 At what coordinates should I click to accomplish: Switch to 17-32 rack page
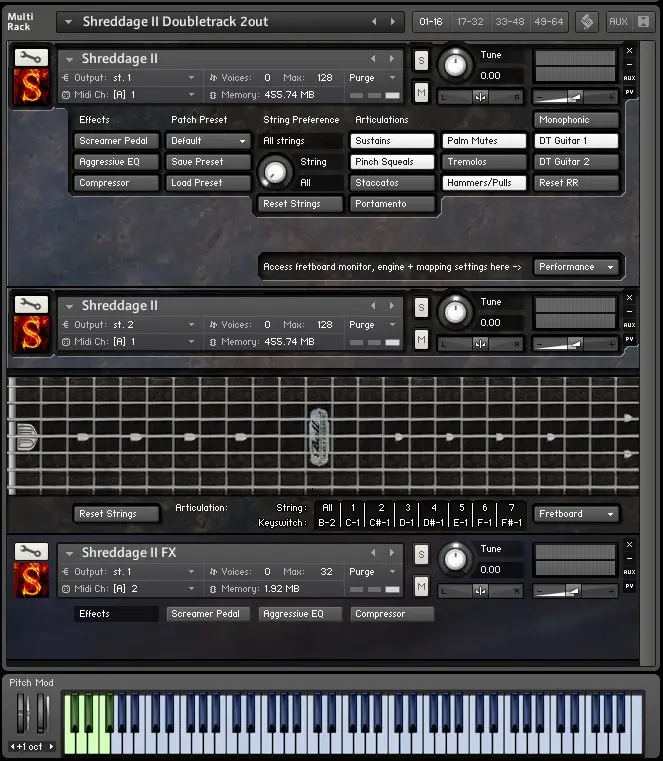[470, 22]
